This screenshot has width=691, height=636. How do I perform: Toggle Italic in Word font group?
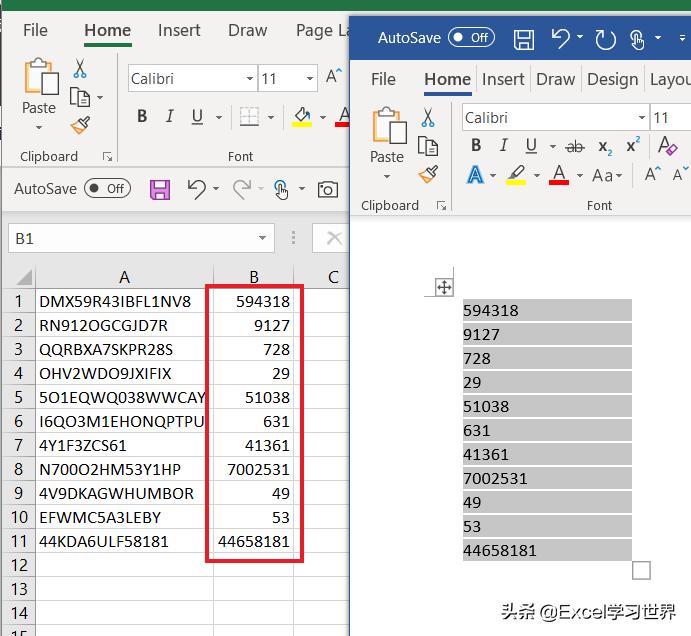503,145
